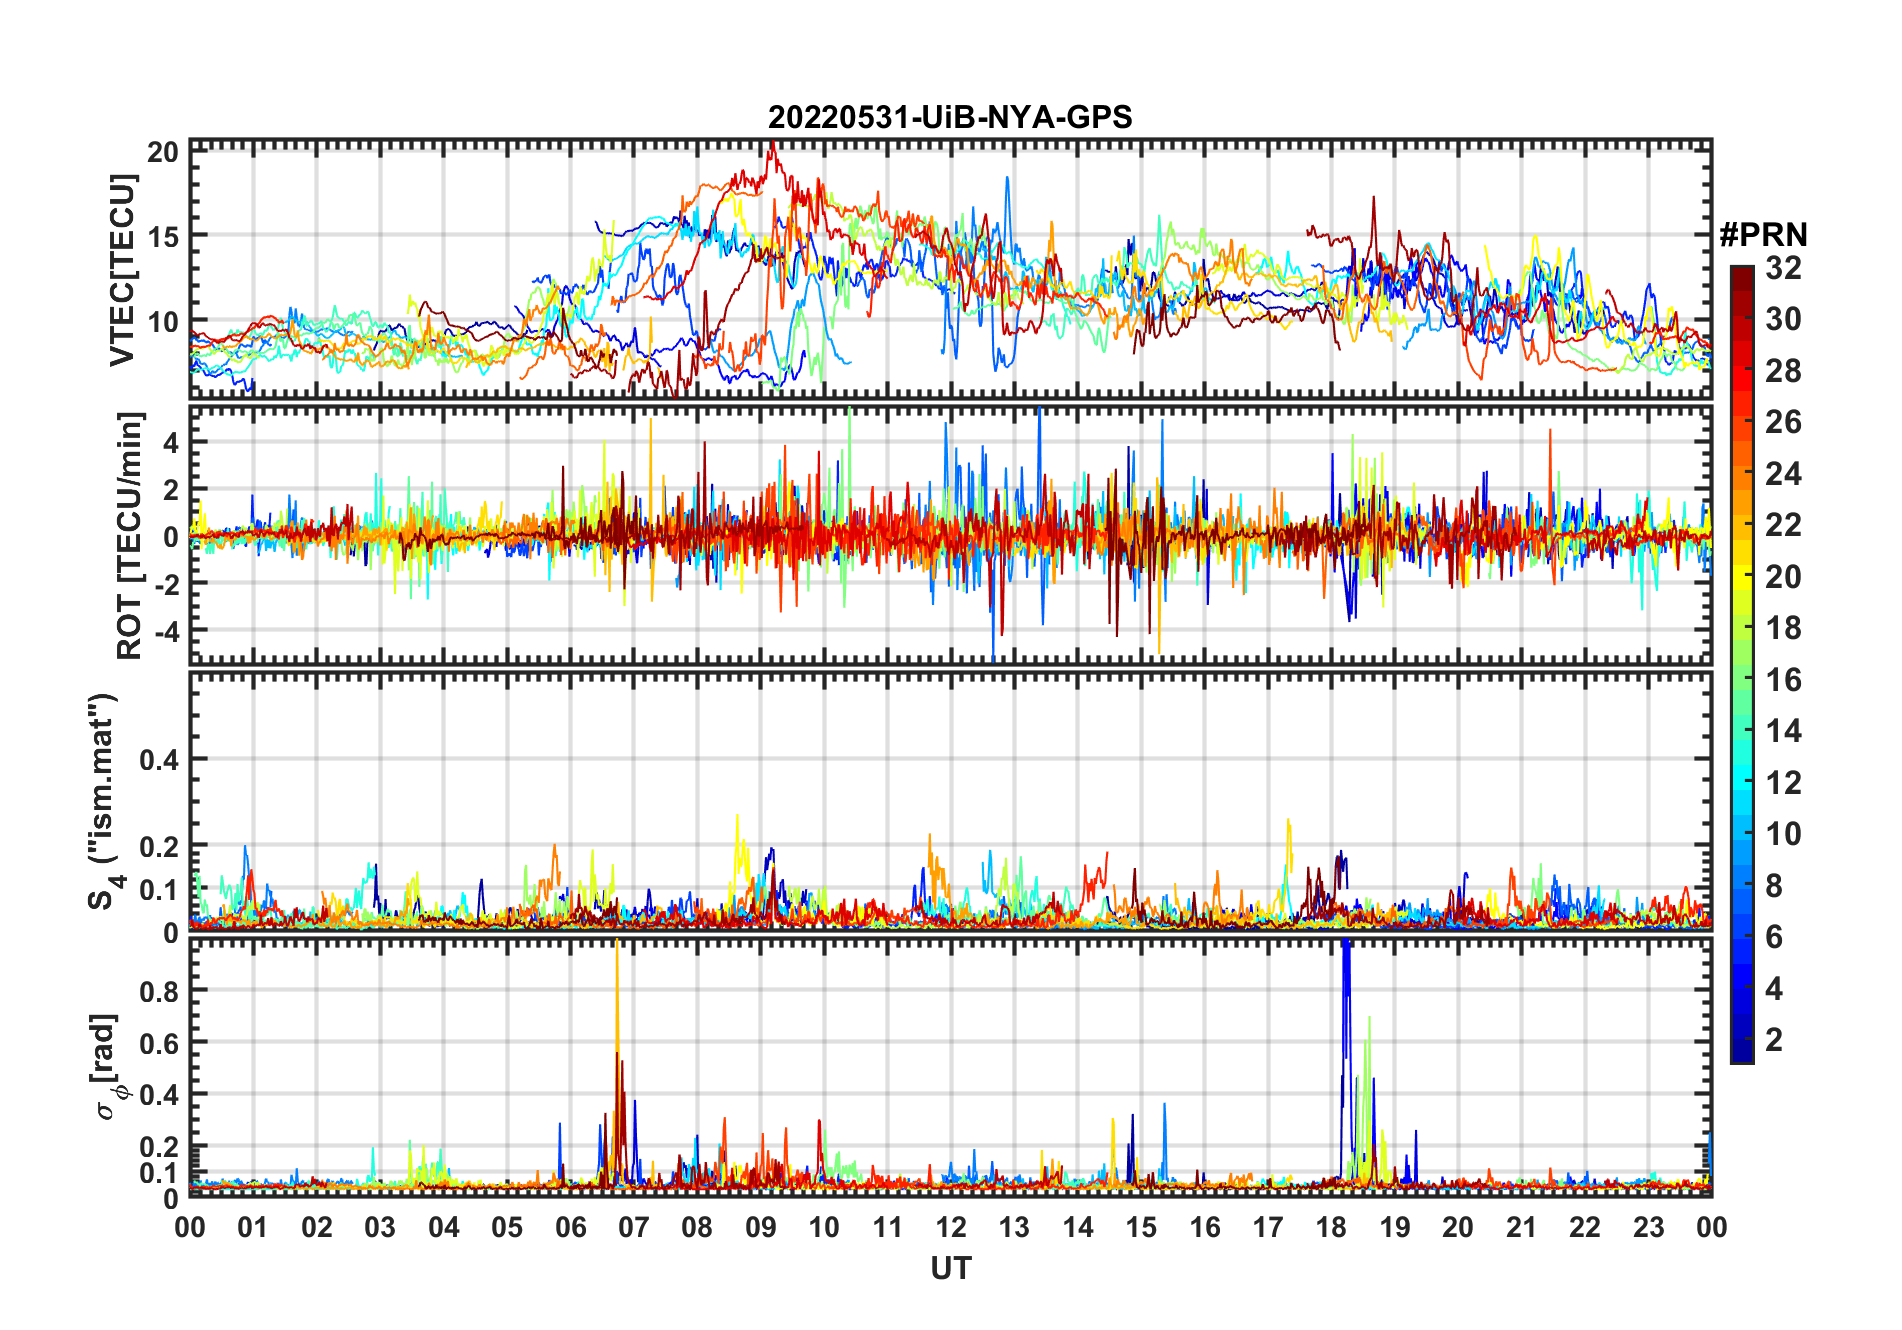The height and width of the screenshot is (1330, 1902).
Task: Click the PRN colorbar strip
Action: pyautogui.click(x=1742, y=664)
